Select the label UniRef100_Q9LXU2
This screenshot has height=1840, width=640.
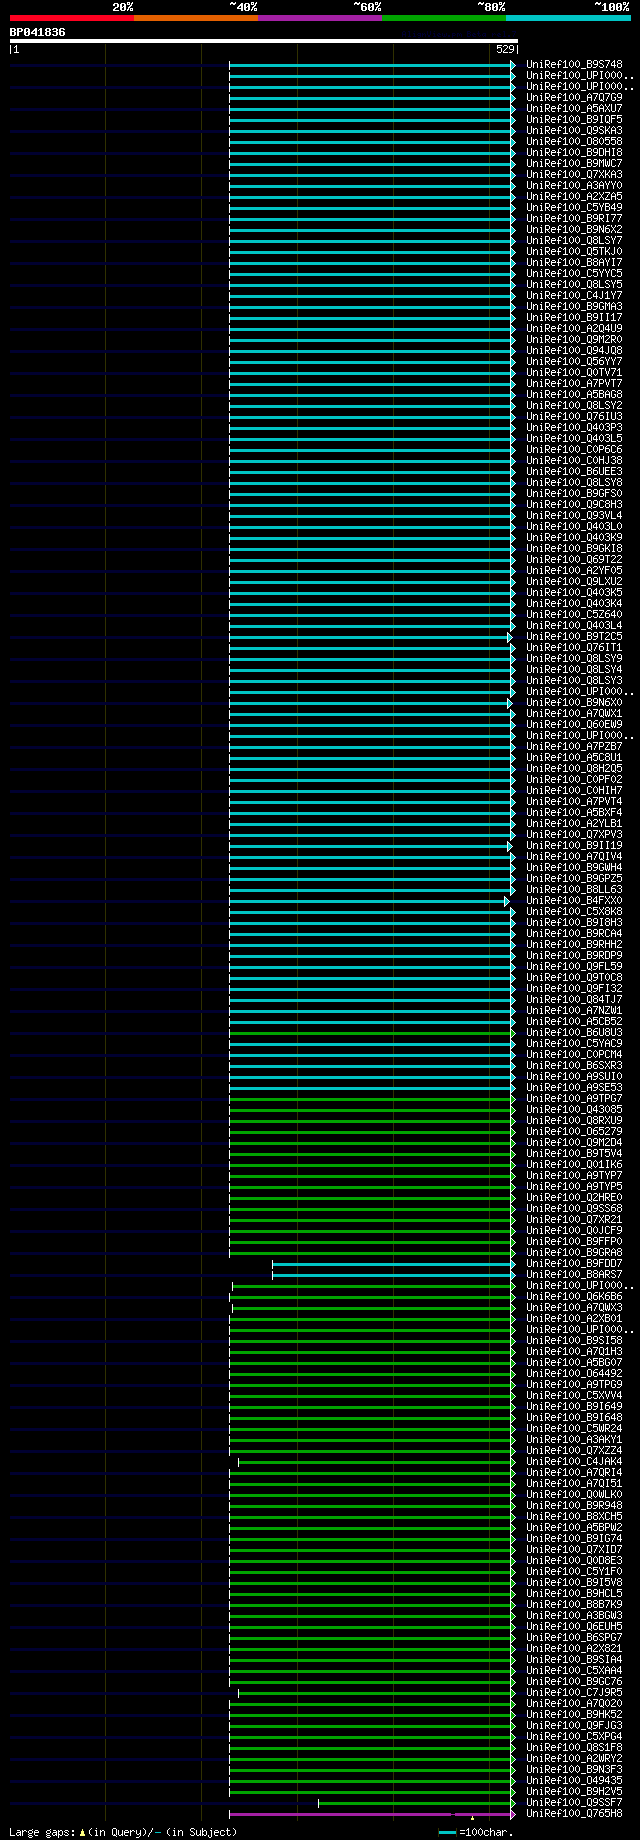click(574, 582)
